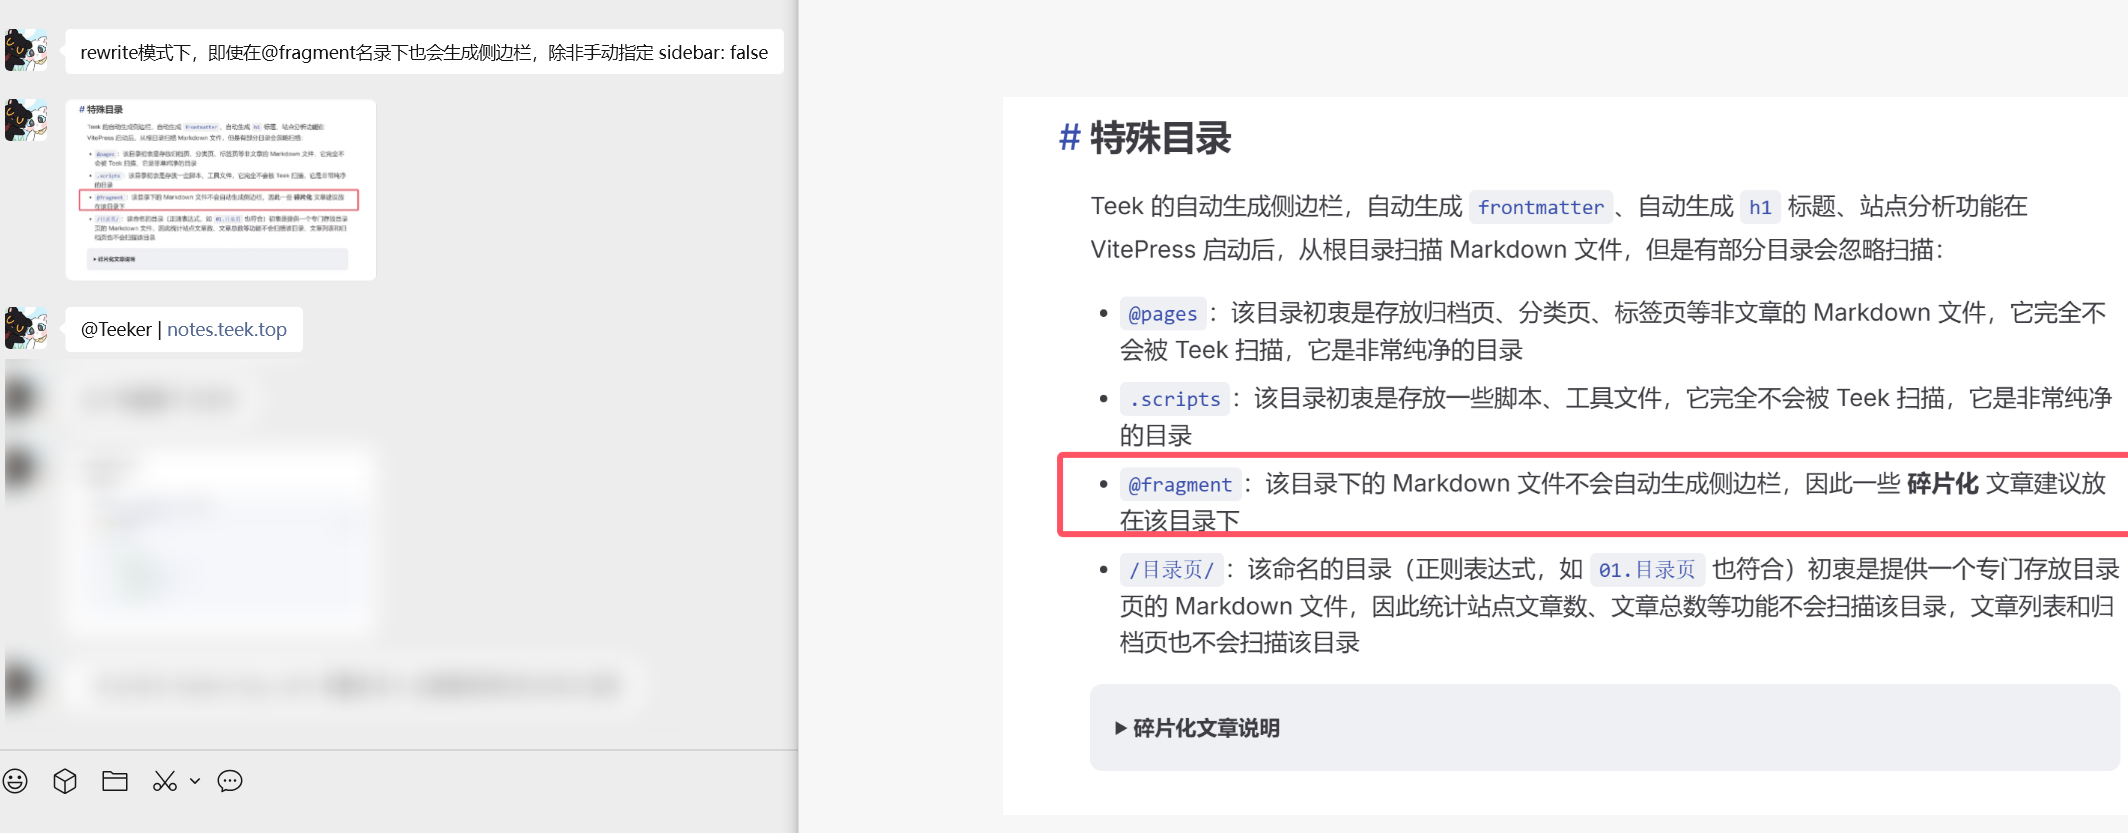
Task: Click the @pages code label
Action: pos(1162,314)
